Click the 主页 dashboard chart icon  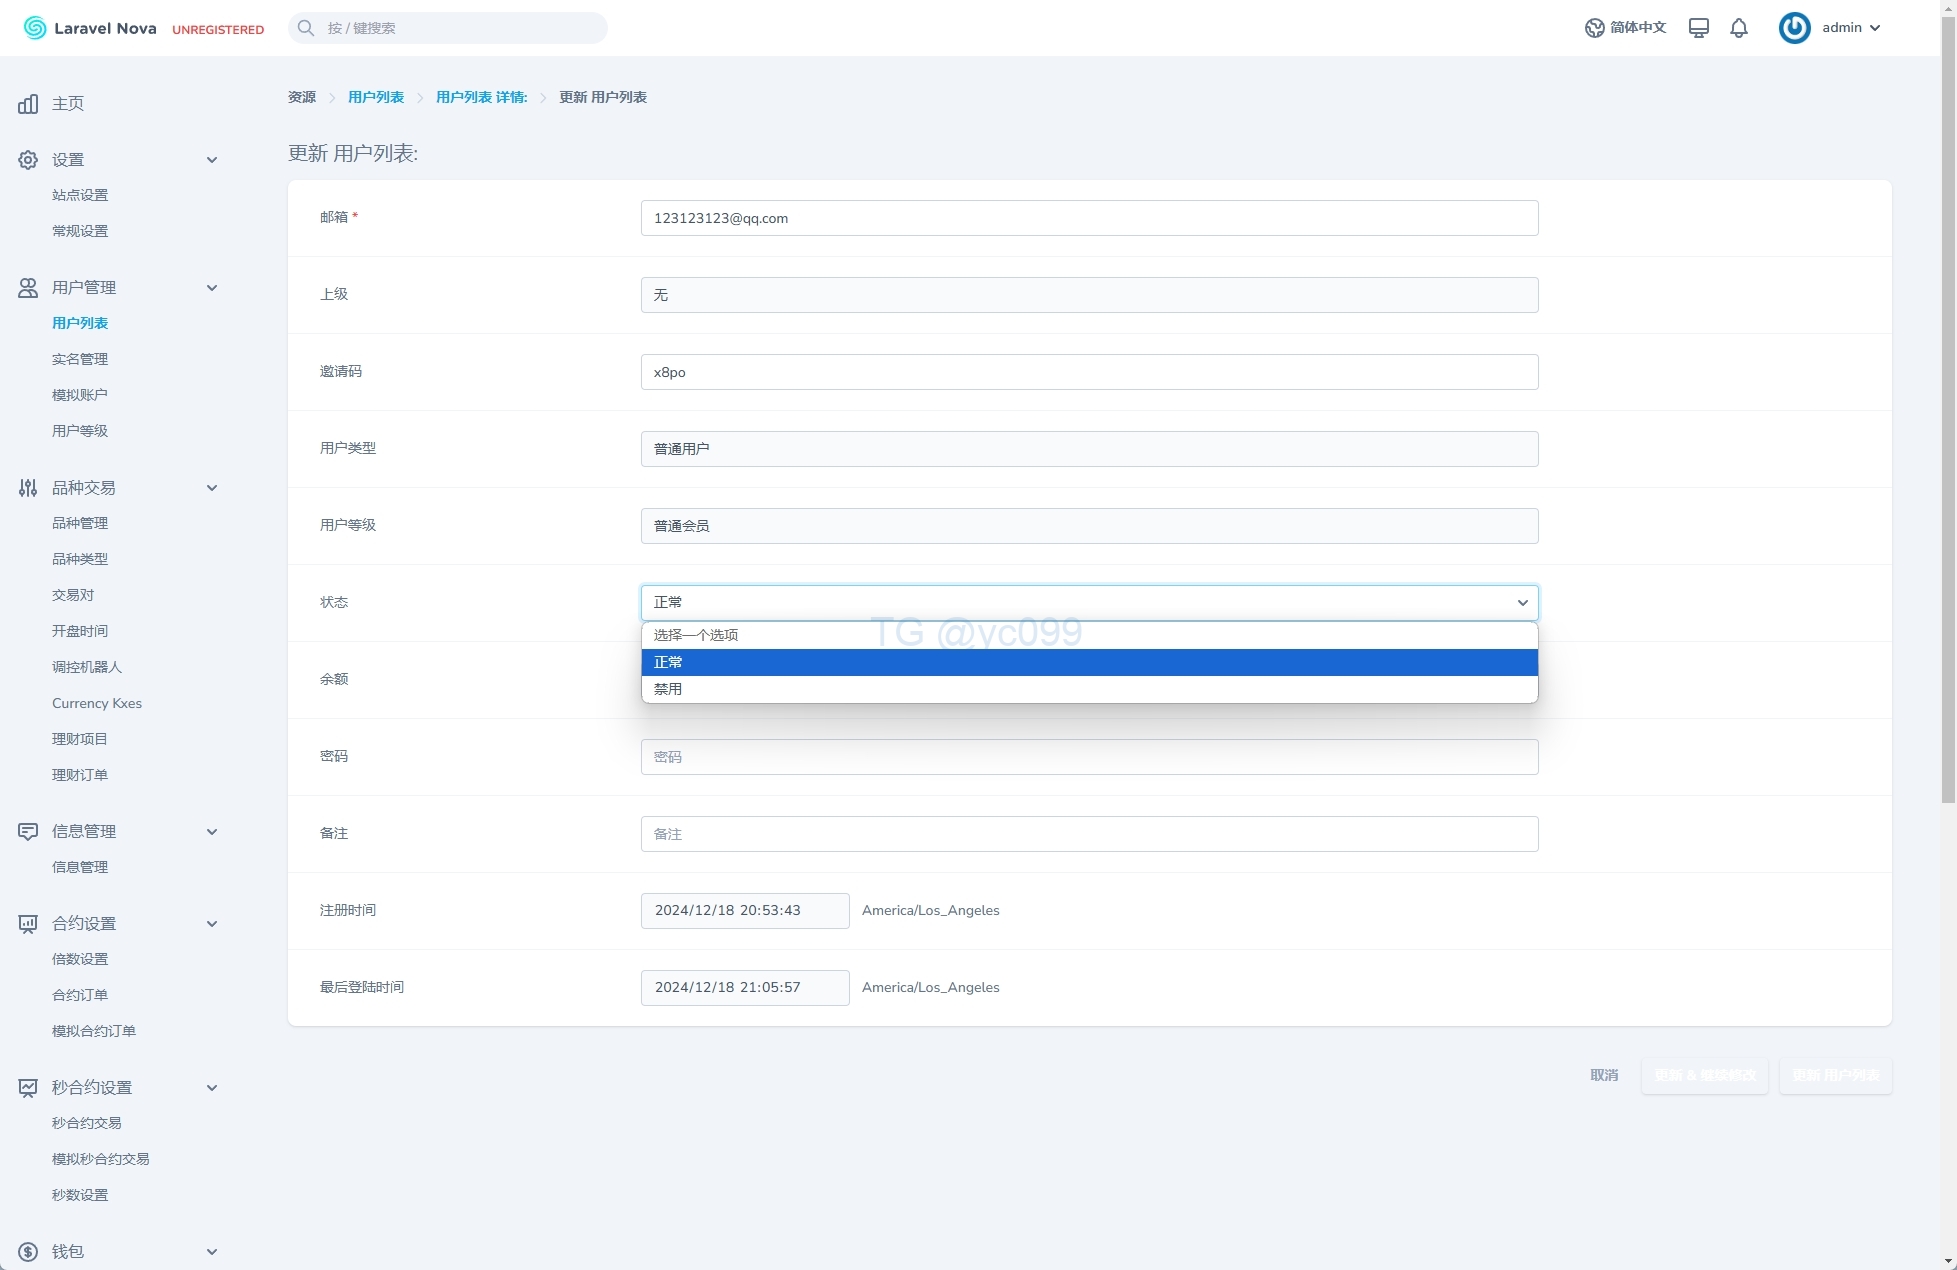(x=28, y=104)
